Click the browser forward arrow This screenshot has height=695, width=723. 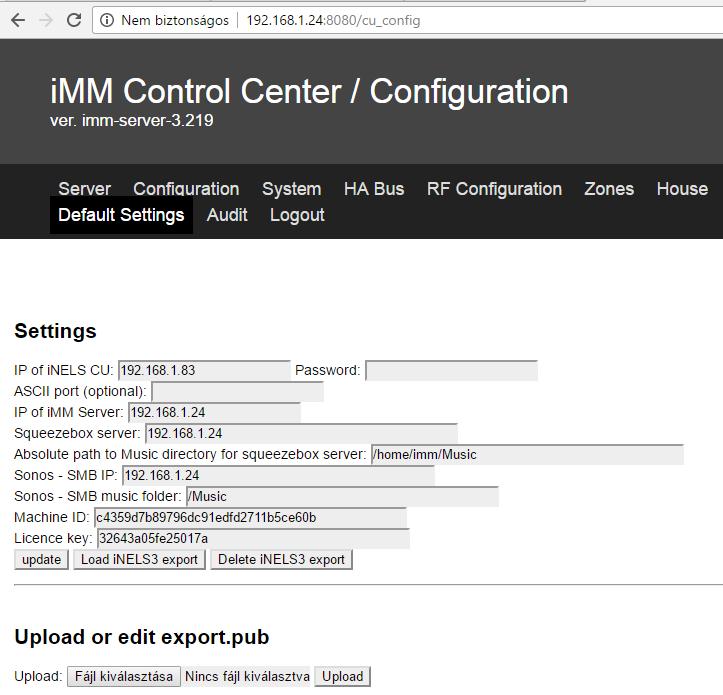pyautogui.click(x=46, y=20)
